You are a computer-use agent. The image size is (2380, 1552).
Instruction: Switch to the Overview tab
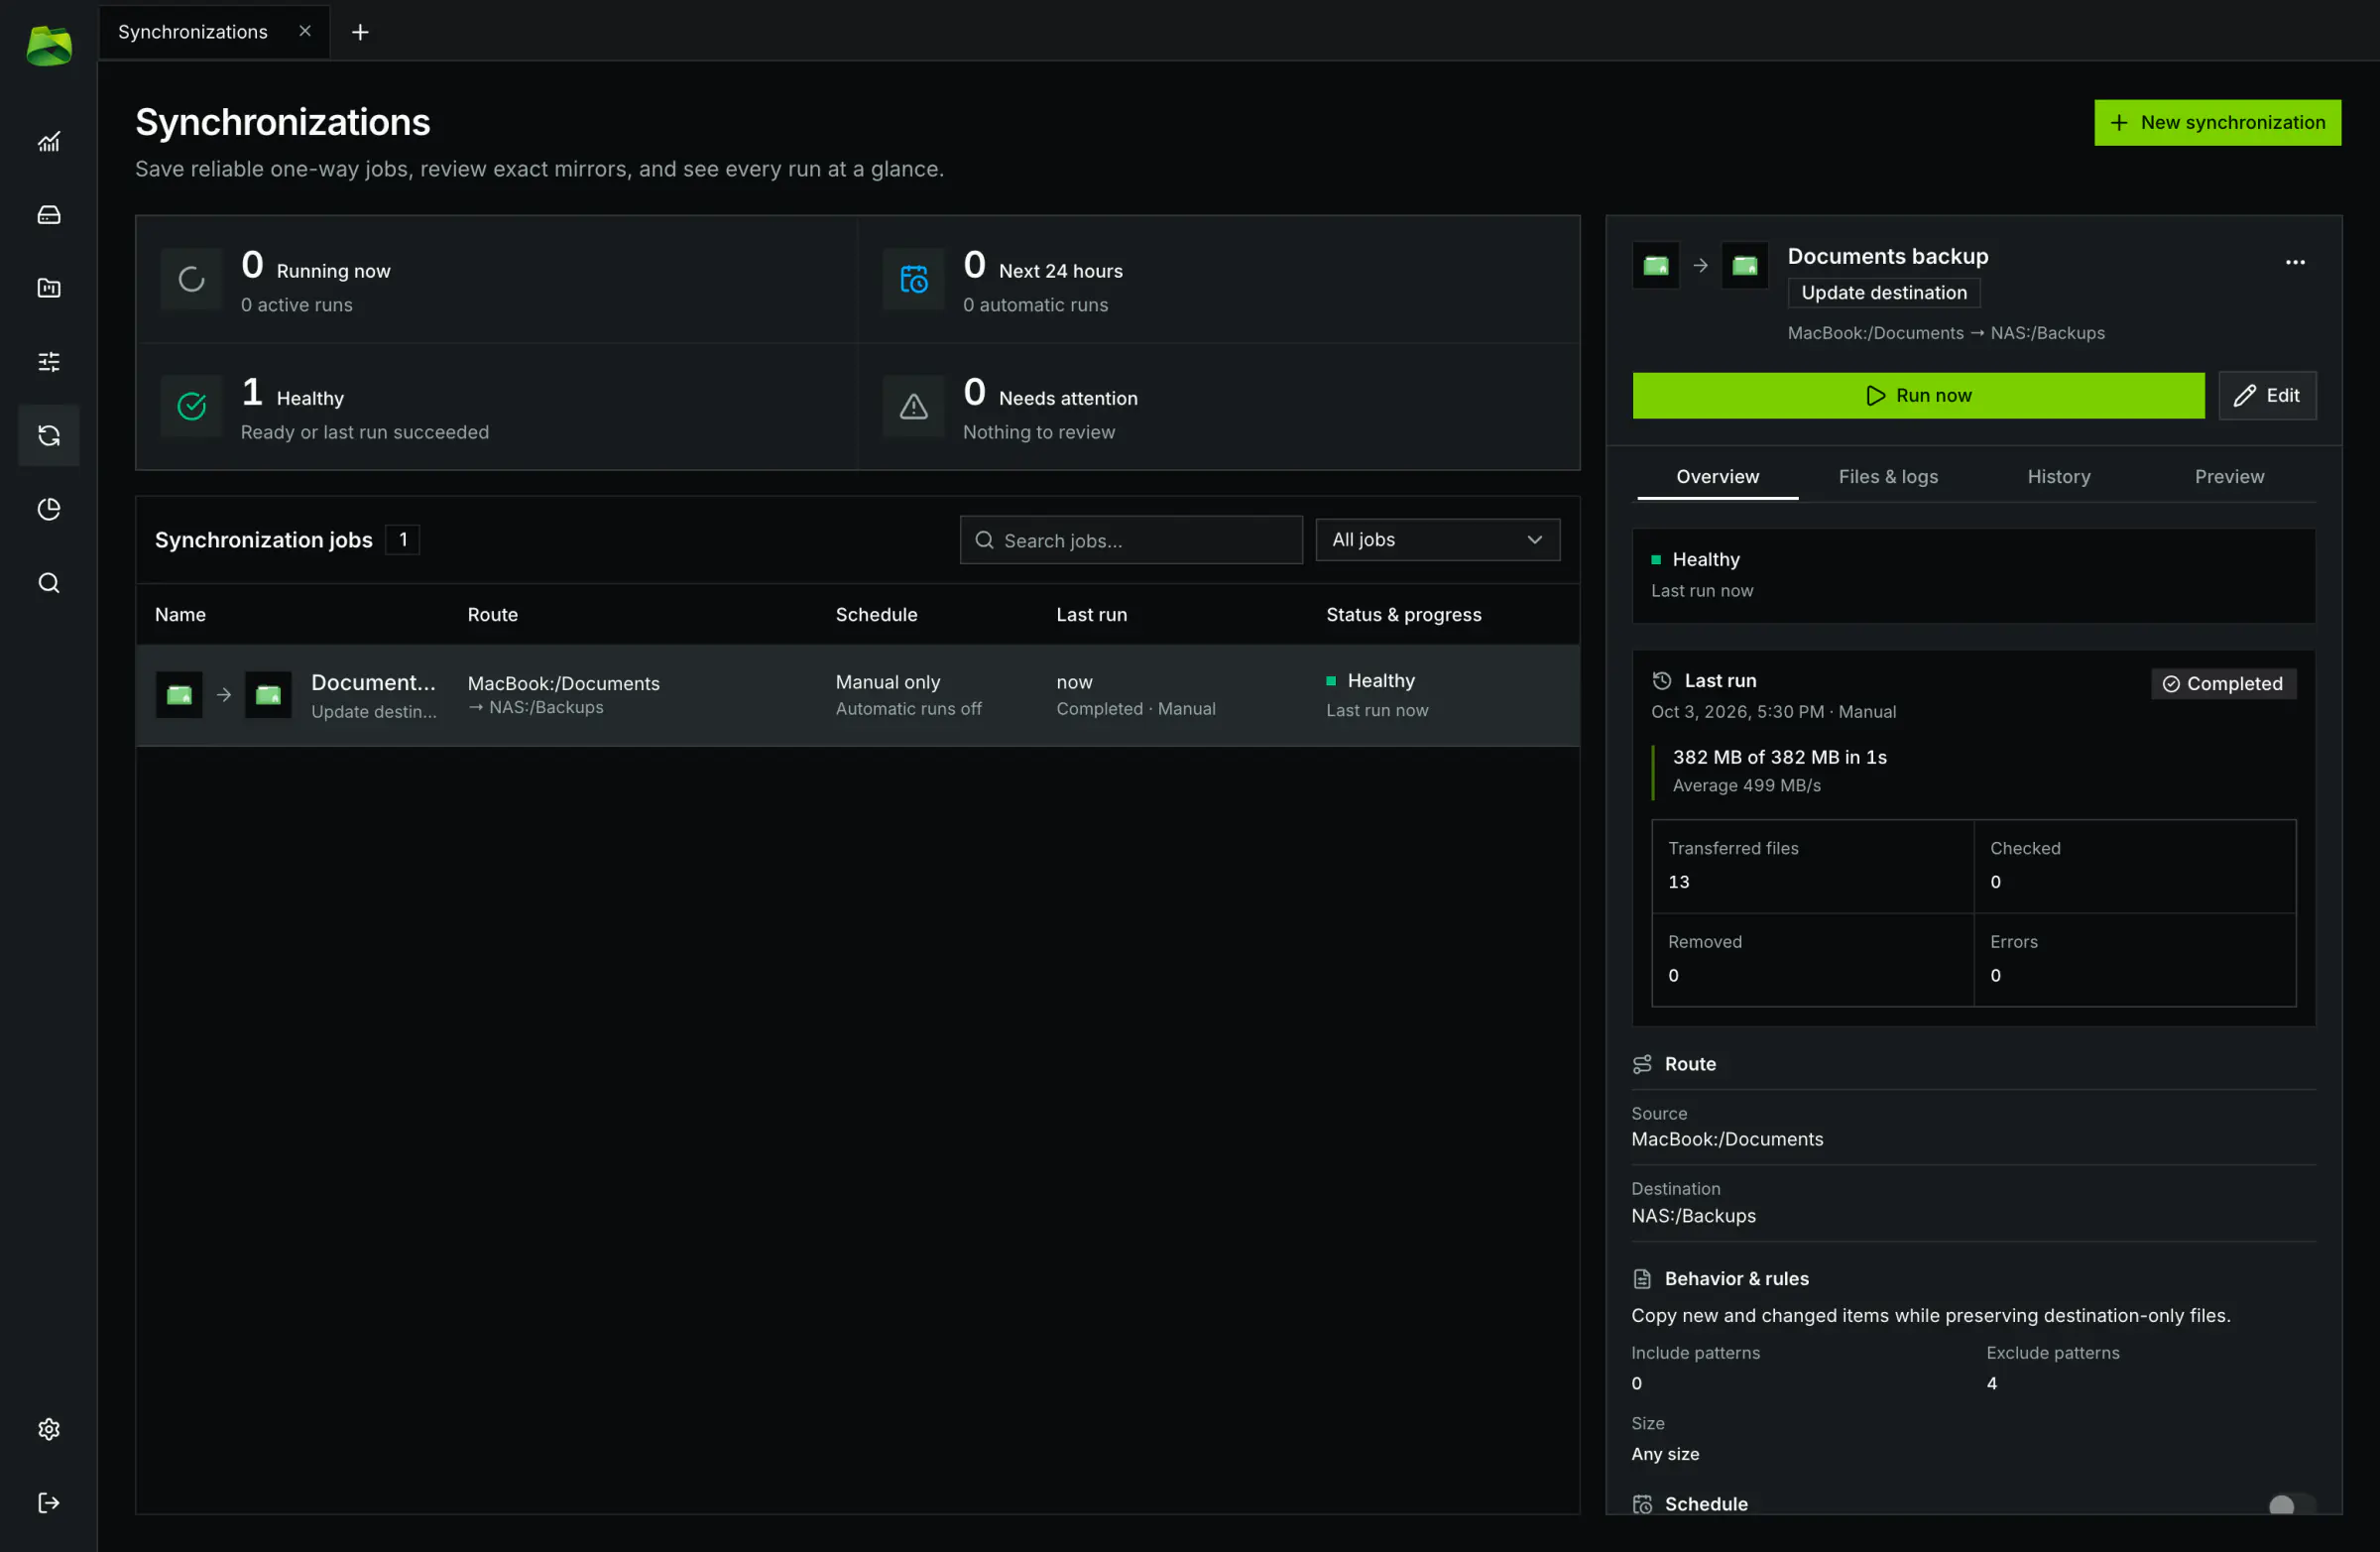[x=1717, y=477]
